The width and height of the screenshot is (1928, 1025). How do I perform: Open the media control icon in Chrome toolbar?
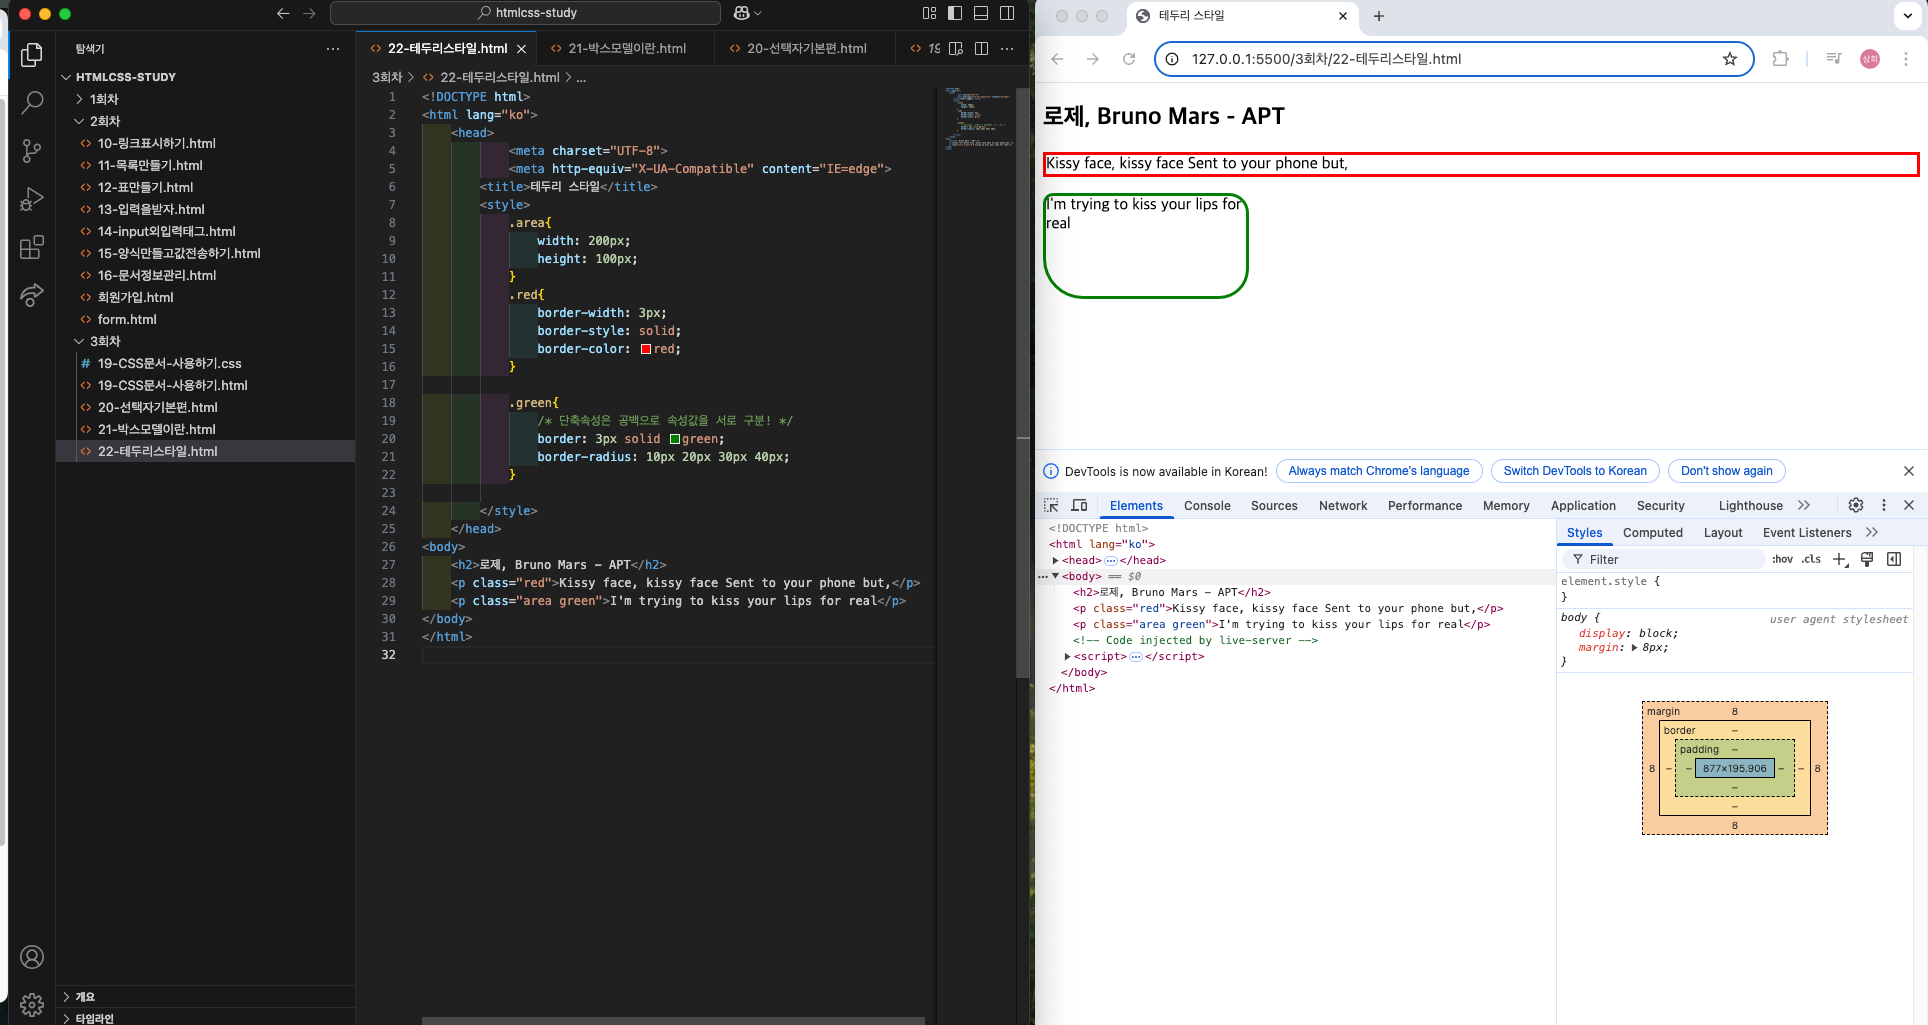(x=1833, y=59)
